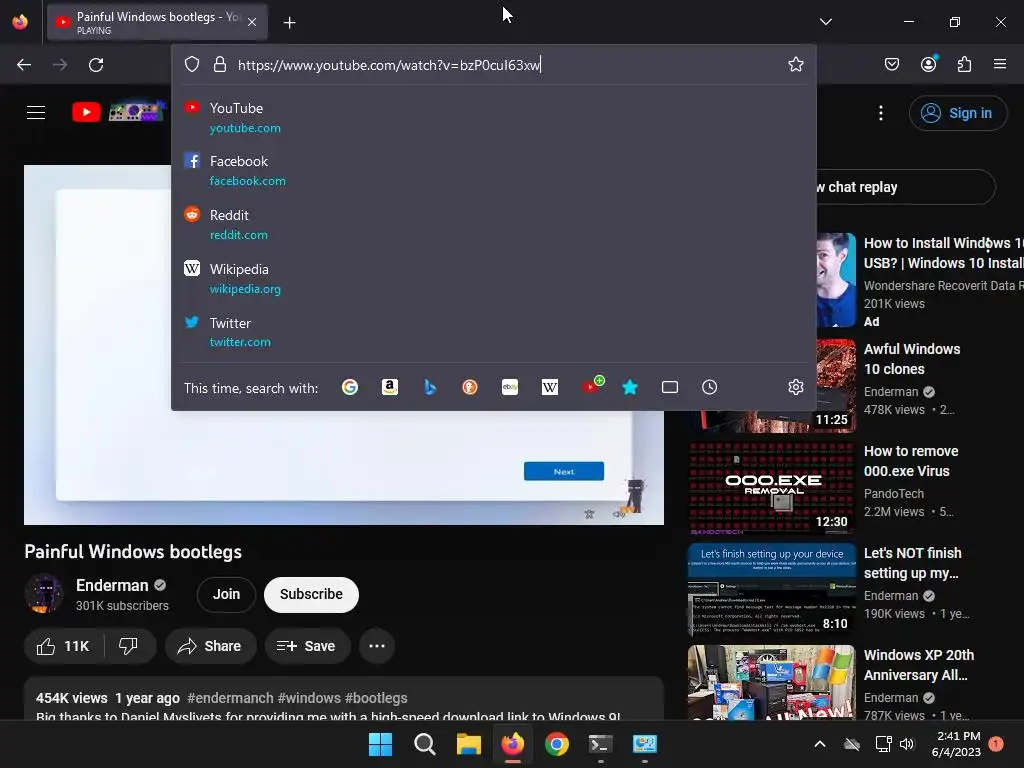Click the #endermanch hashtag
The height and width of the screenshot is (768, 1024).
click(229, 698)
